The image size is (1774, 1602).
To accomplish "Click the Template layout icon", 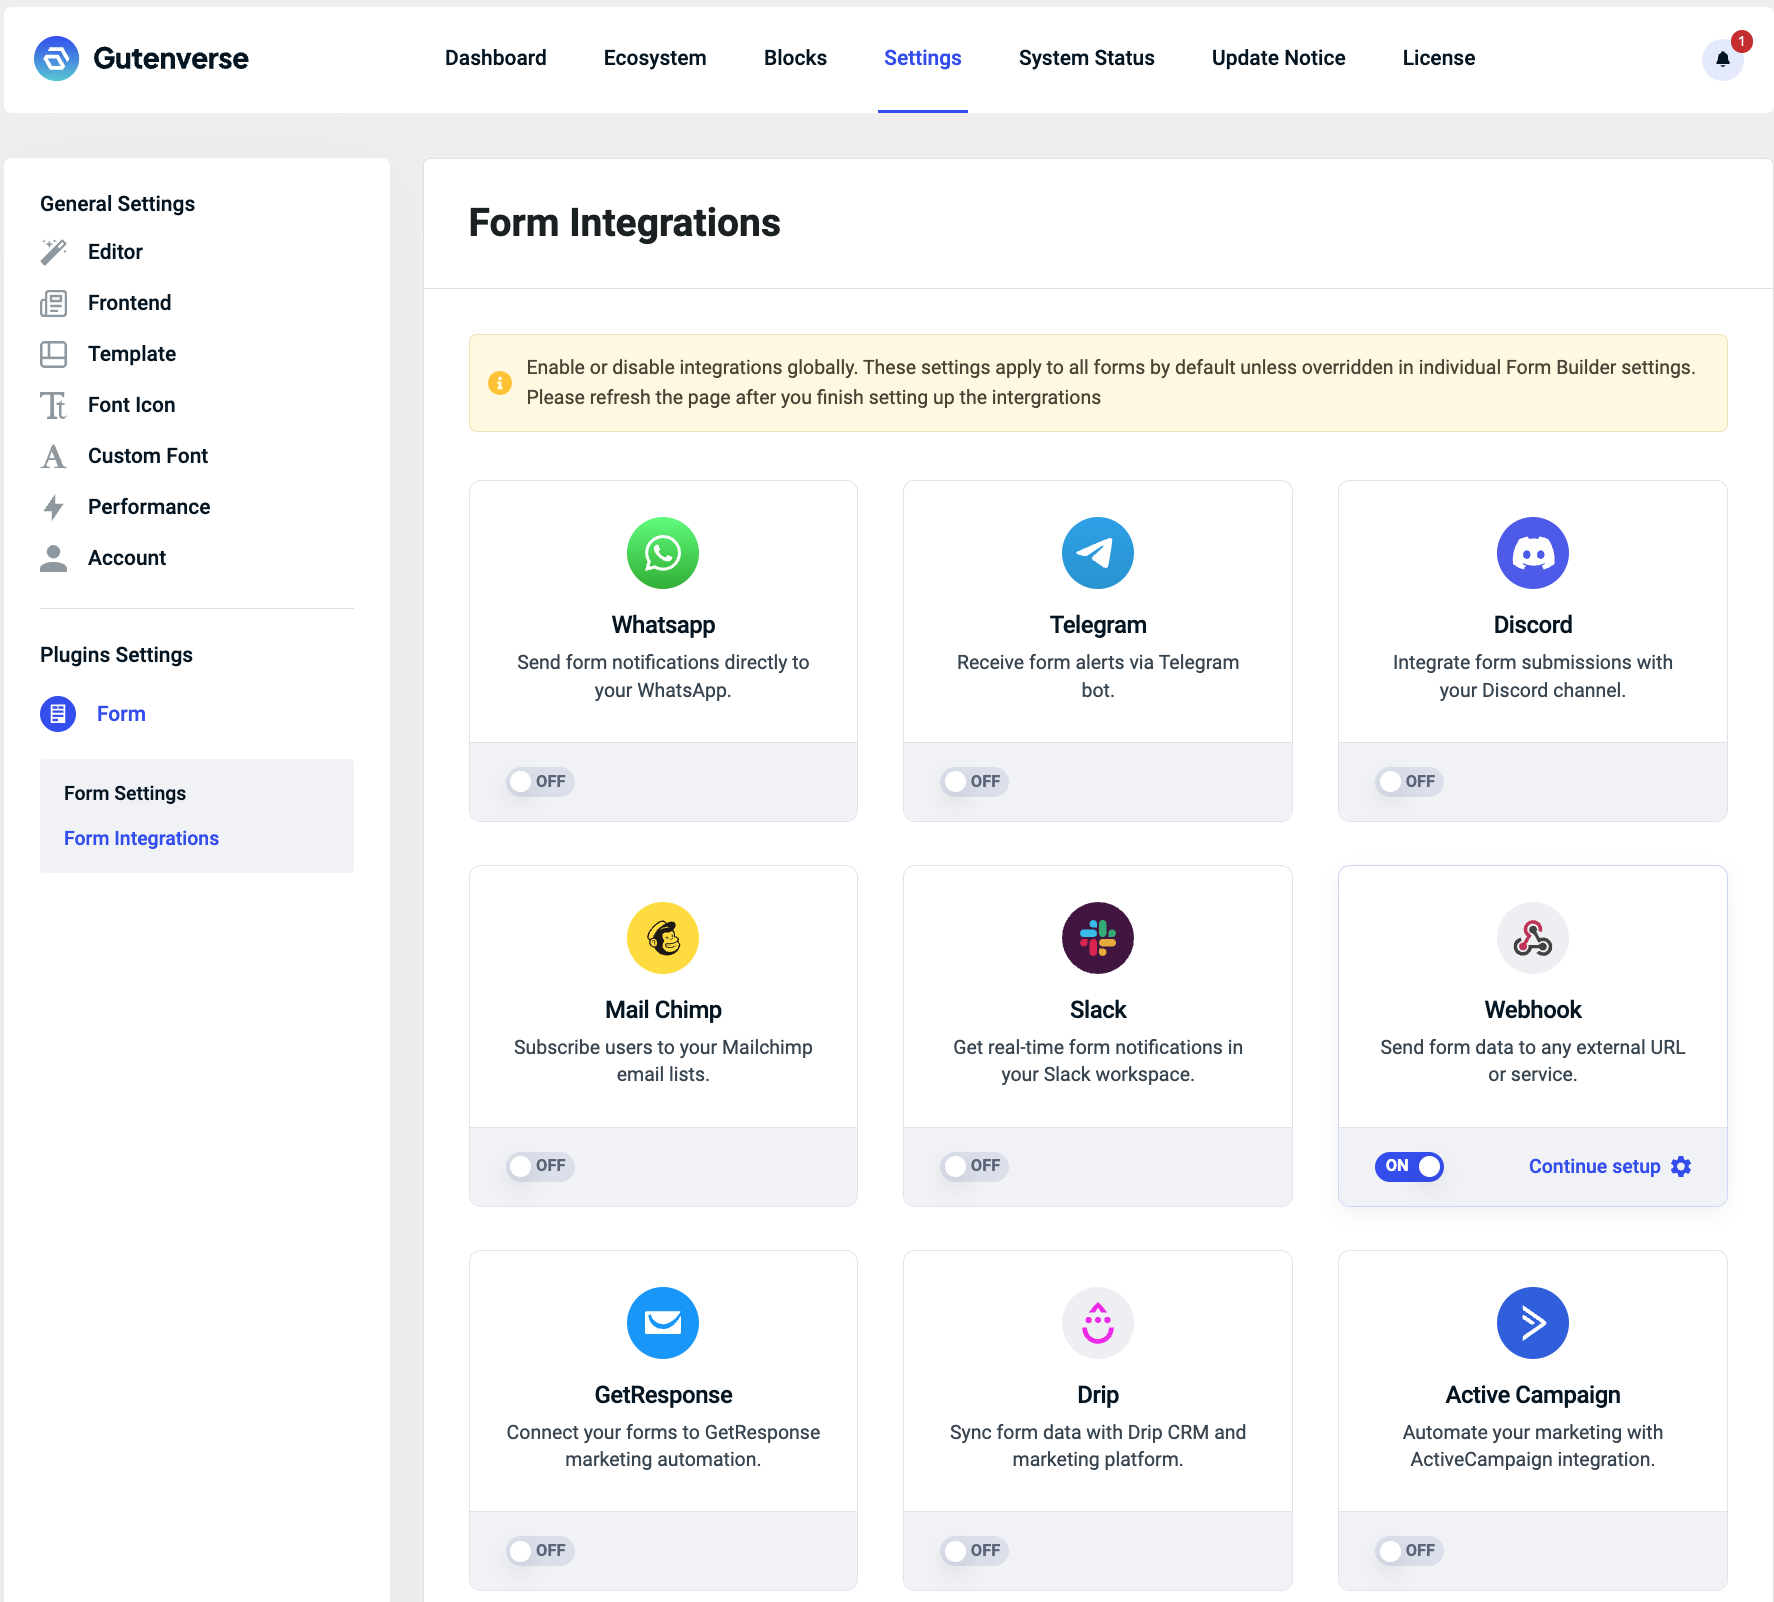I will [54, 354].
